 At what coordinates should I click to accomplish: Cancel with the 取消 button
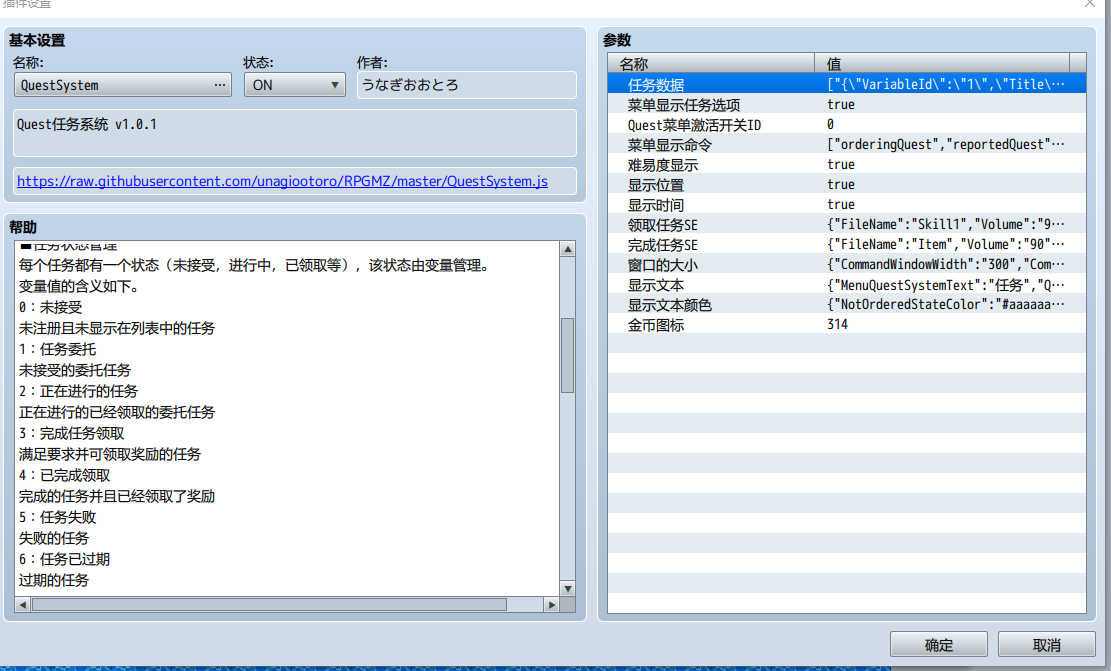(x=1047, y=645)
